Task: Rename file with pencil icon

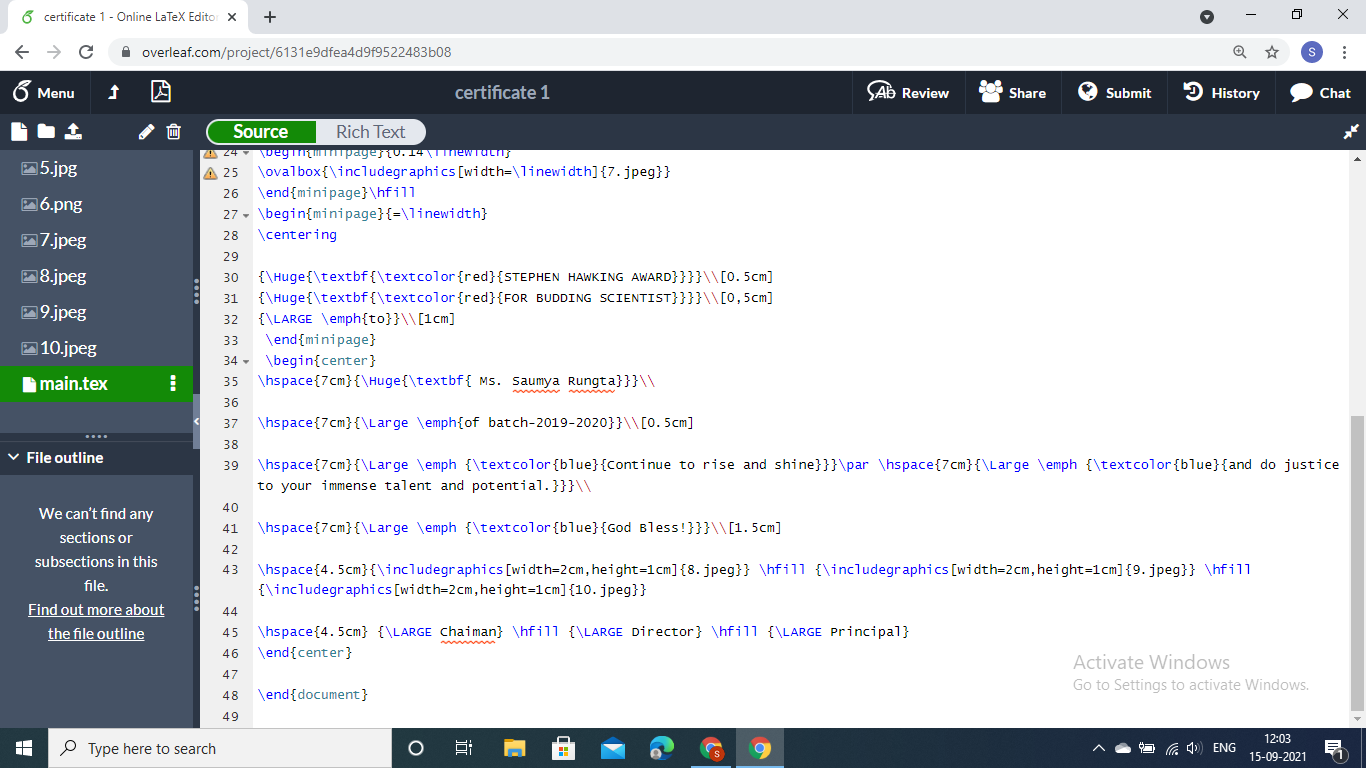Action: point(146,131)
